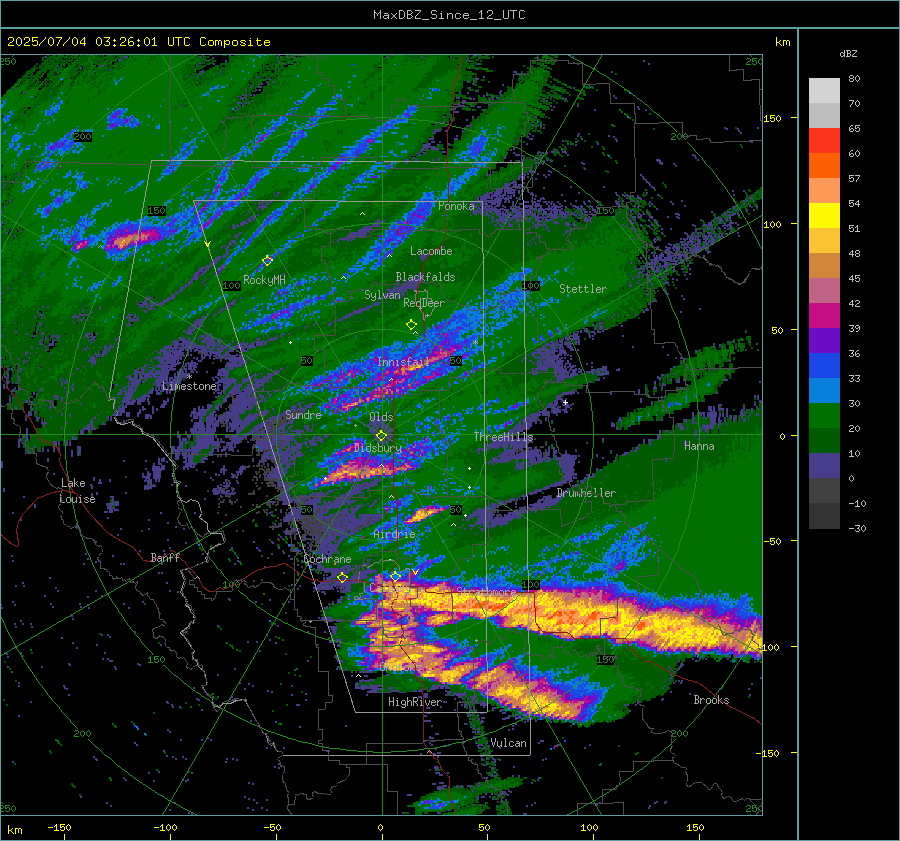Click the Limestone label
The image size is (900, 841).
coord(189,386)
